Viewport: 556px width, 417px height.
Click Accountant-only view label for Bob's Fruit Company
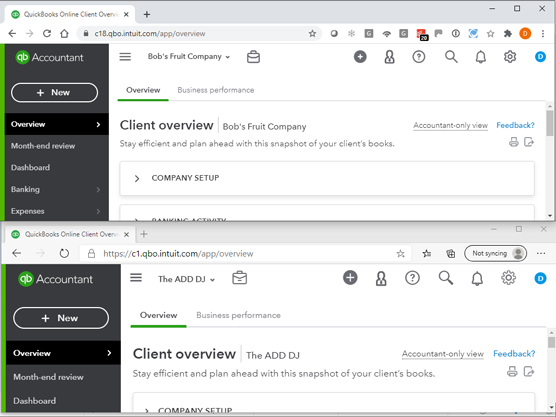450,126
